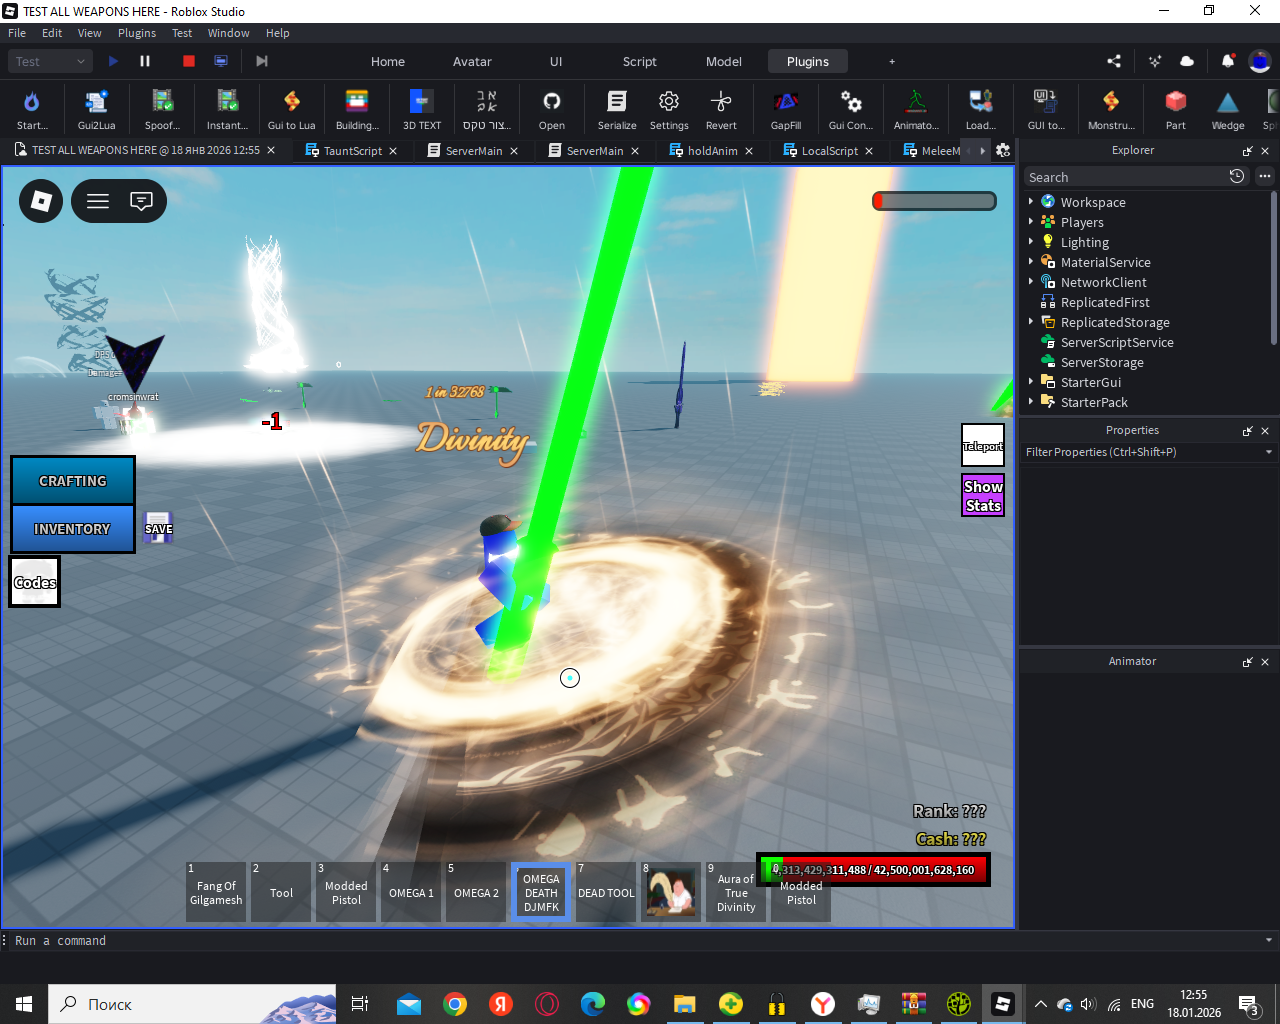Select ReplicatedFirst in Explorer

point(1105,302)
